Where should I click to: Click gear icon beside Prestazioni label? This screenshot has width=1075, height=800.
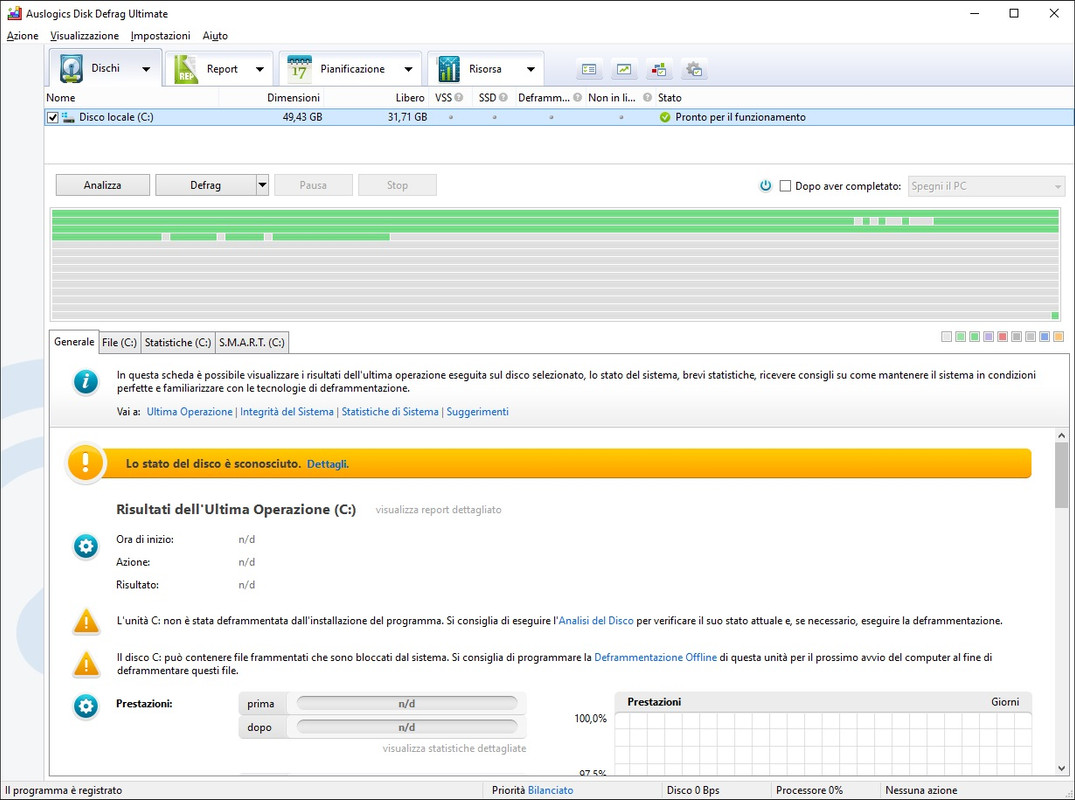[x=86, y=706]
